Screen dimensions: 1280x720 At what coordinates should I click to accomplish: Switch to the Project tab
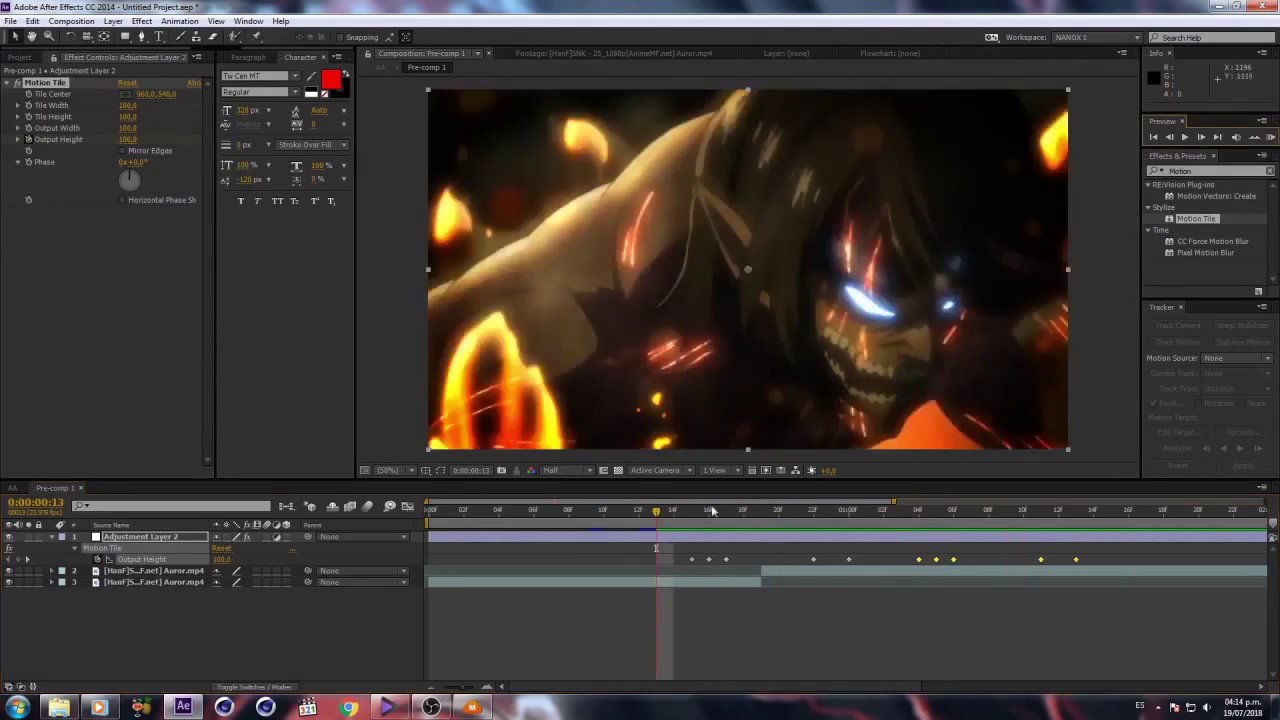(x=19, y=57)
